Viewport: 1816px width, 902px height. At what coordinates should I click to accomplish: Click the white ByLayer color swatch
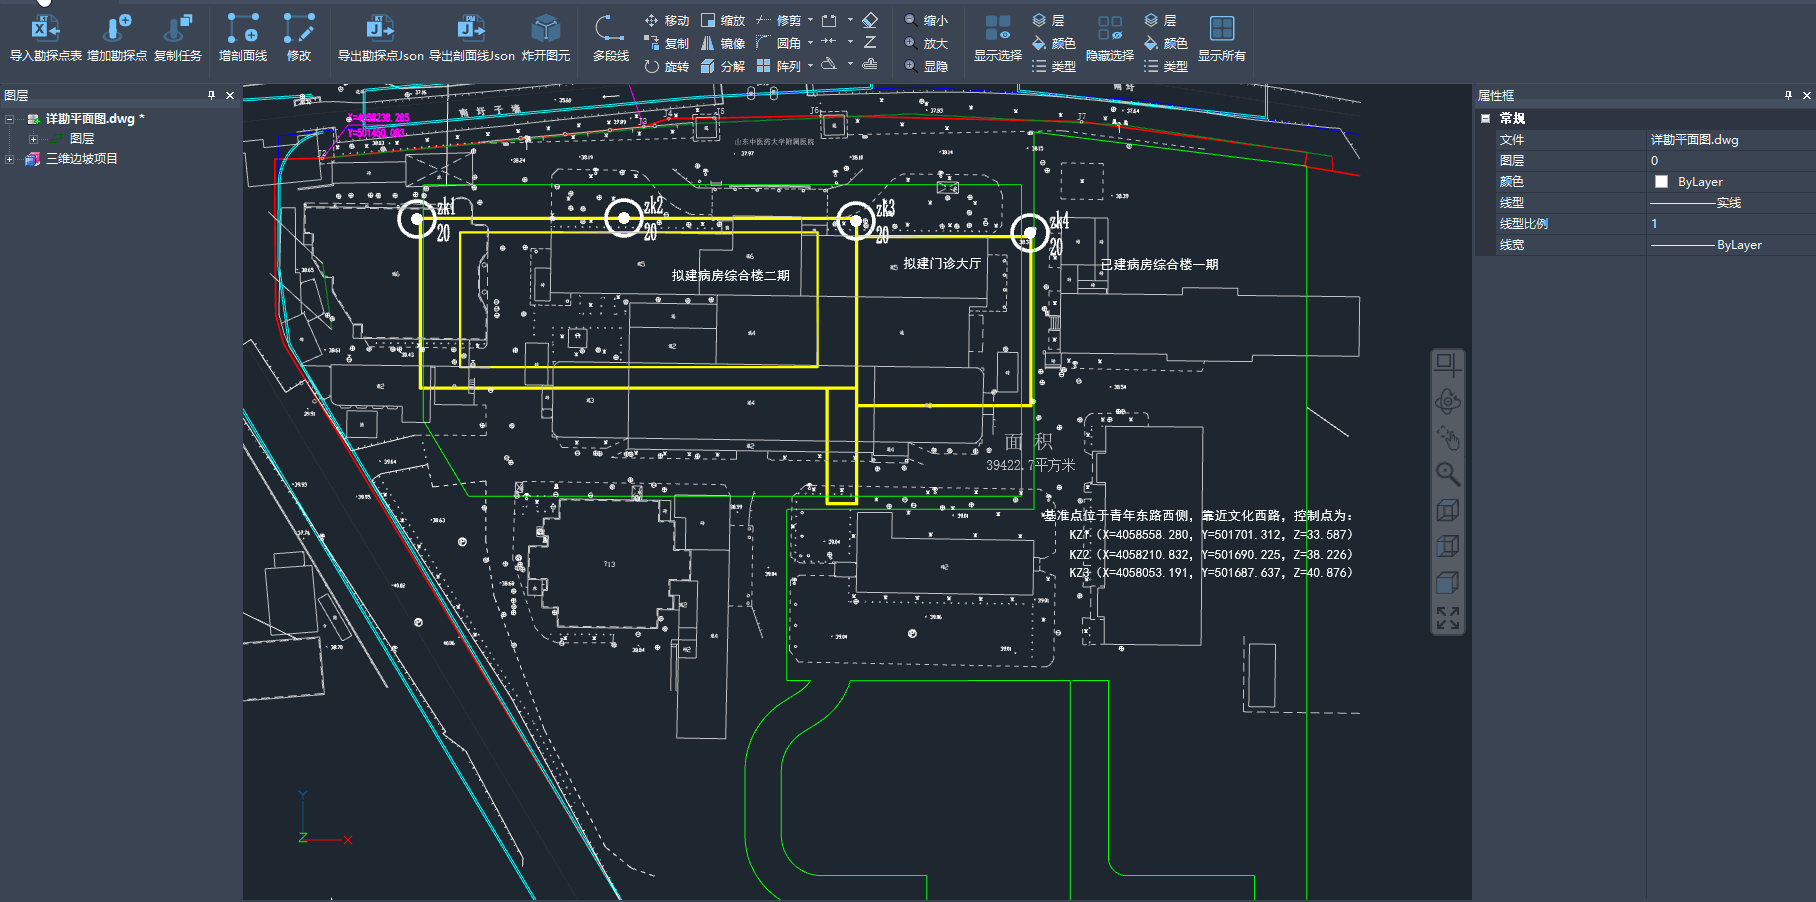[x=1661, y=182]
